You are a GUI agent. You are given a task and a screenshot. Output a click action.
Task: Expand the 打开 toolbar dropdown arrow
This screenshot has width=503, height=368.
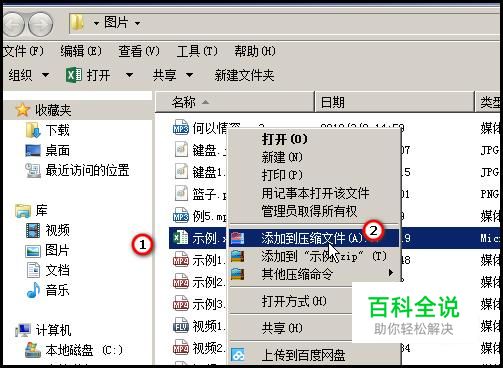click(129, 75)
